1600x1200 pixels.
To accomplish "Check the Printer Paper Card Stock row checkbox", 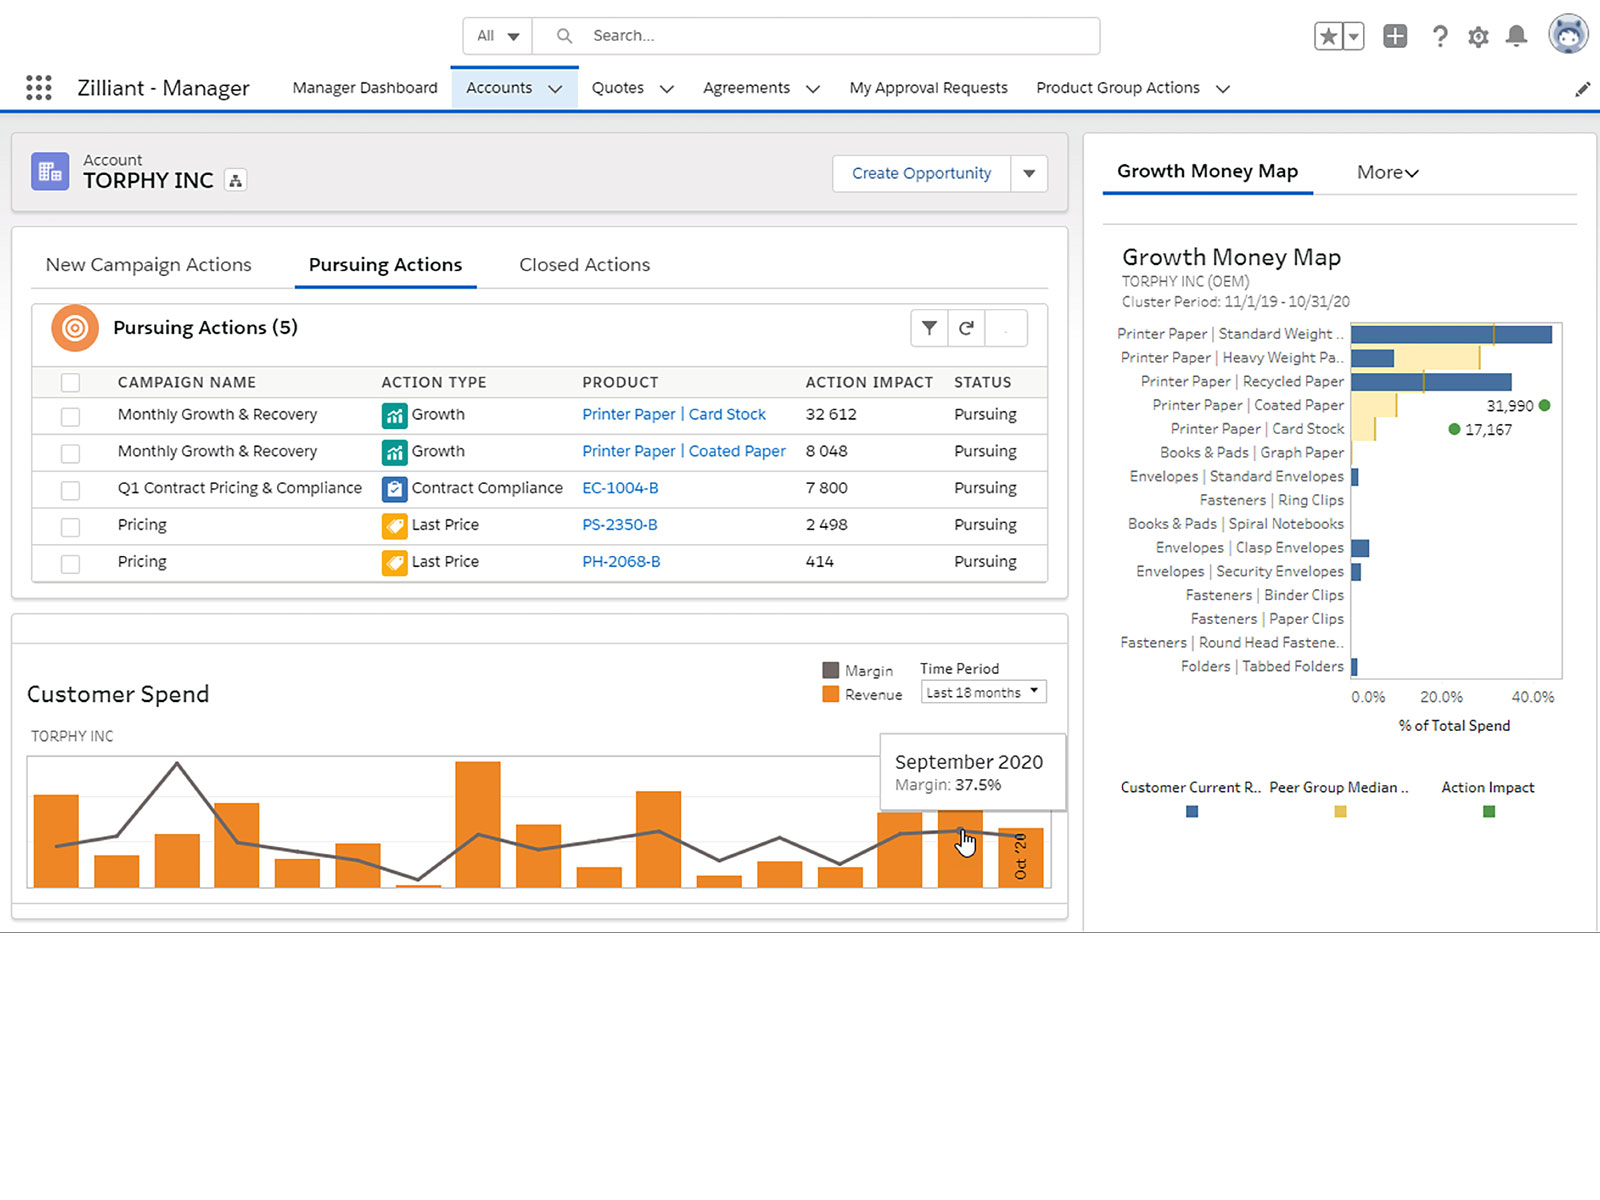I will pos(70,416).
